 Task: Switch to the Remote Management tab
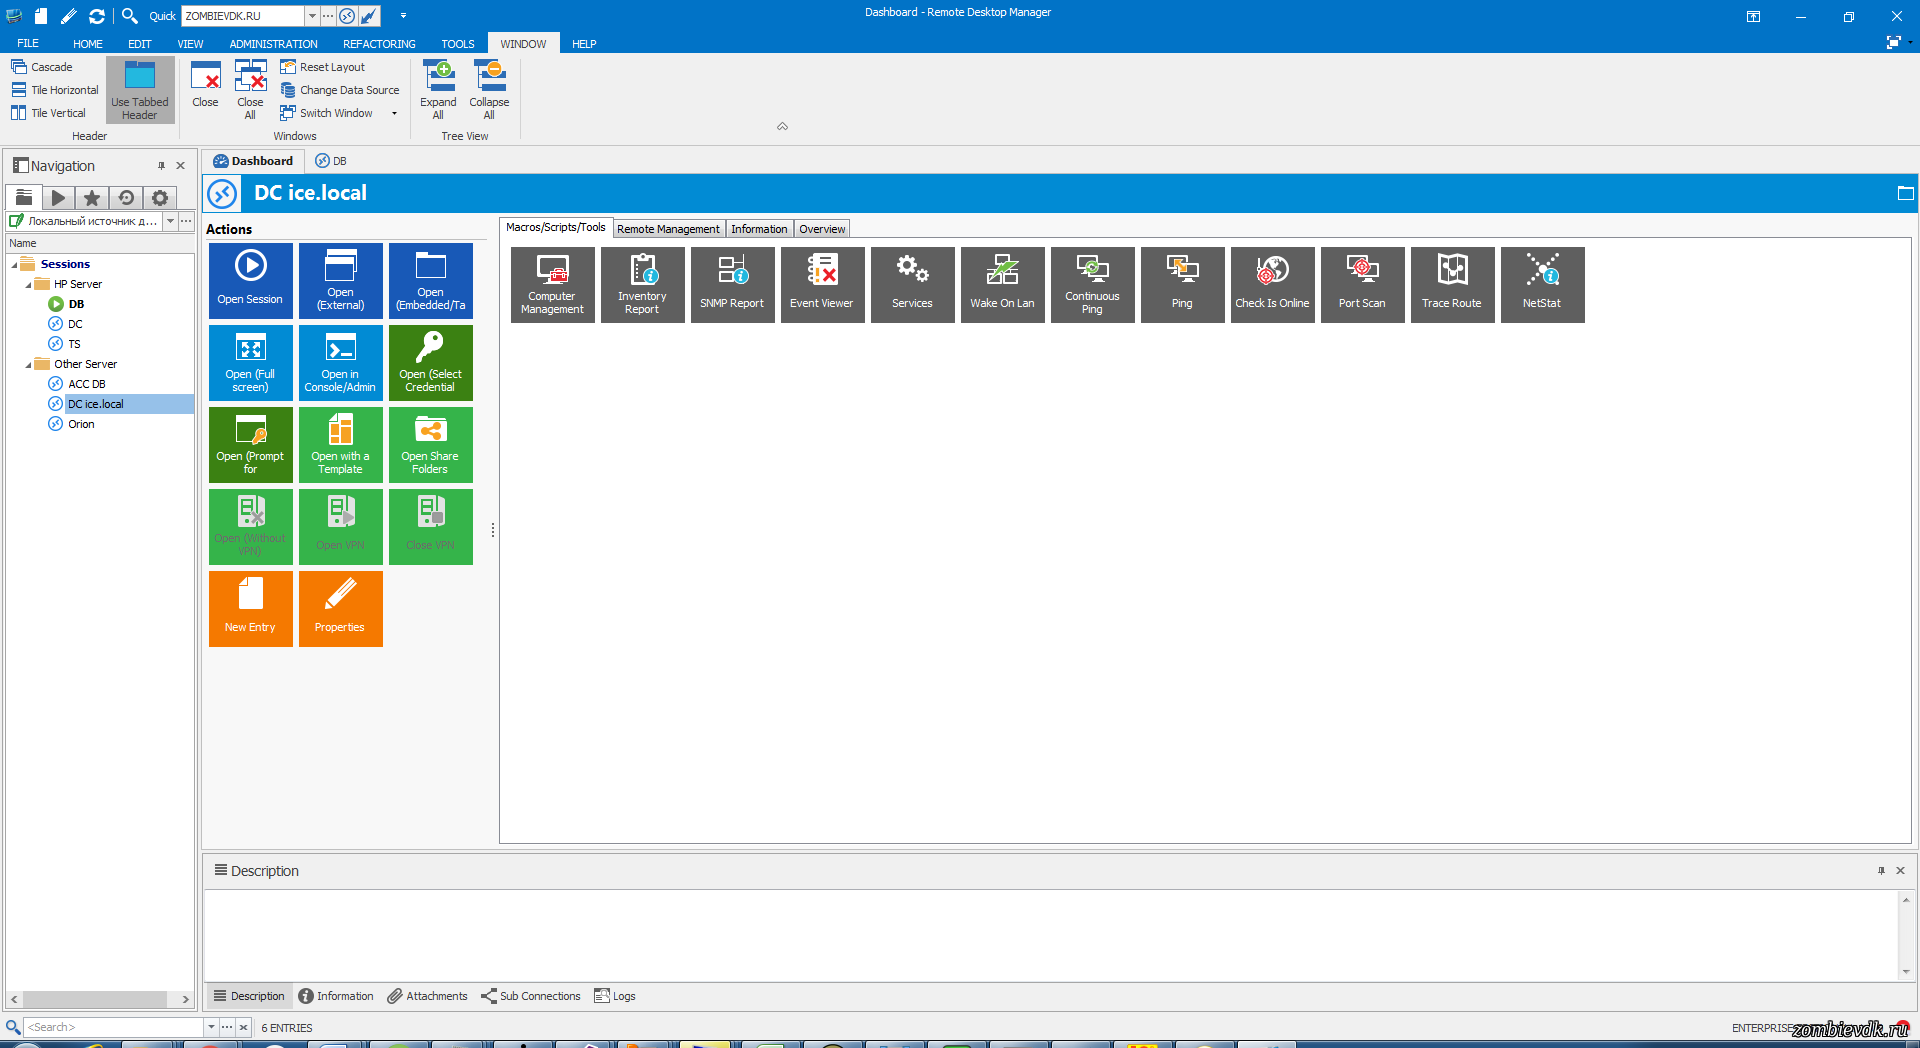[x=668, y=229]
